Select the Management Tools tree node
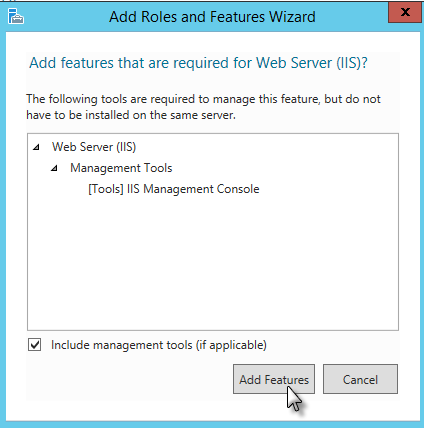 [121, 168]
